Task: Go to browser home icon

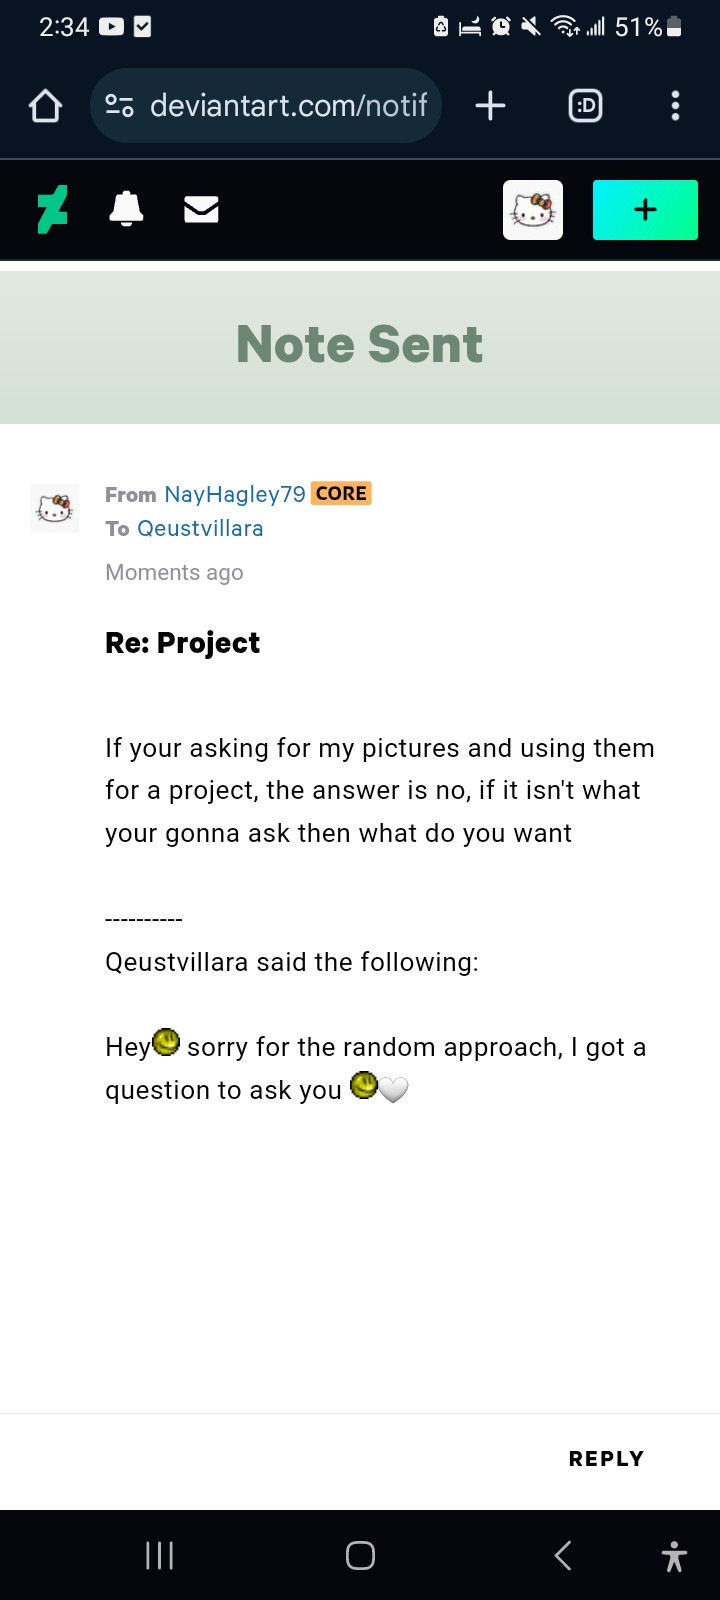Action: [45, 106]
